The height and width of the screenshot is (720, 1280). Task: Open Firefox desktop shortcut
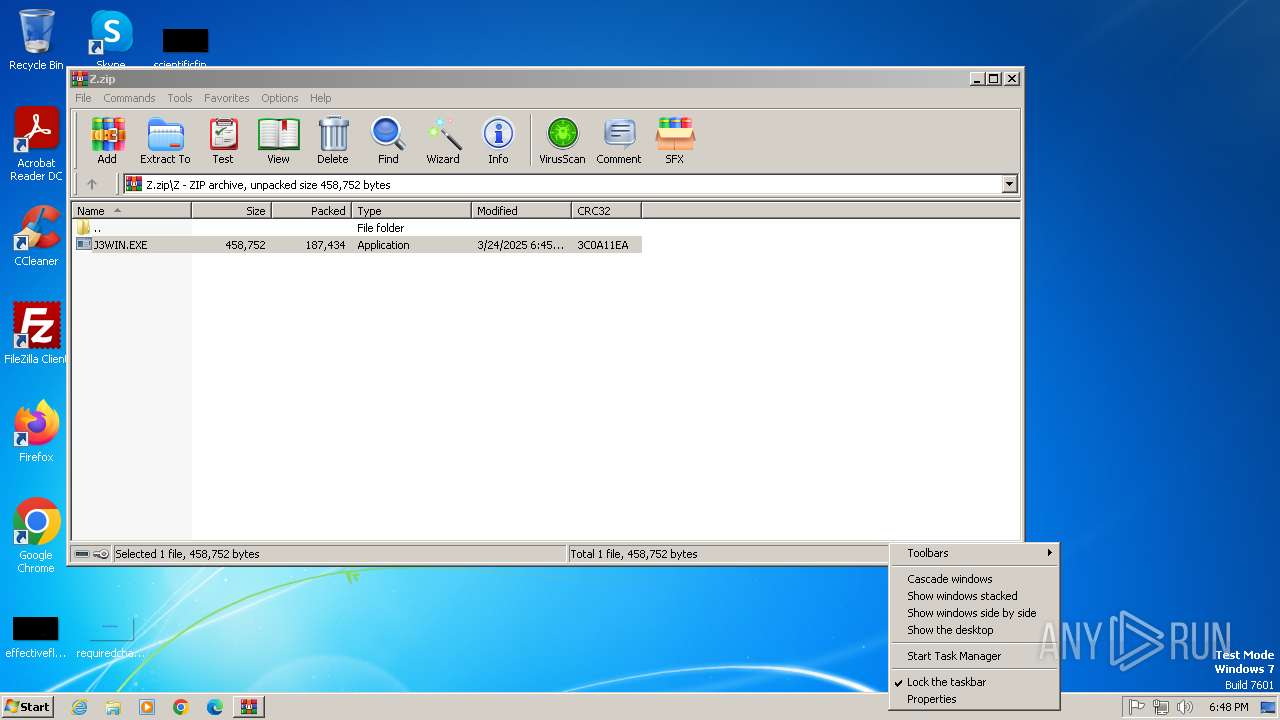click(36, 432)
